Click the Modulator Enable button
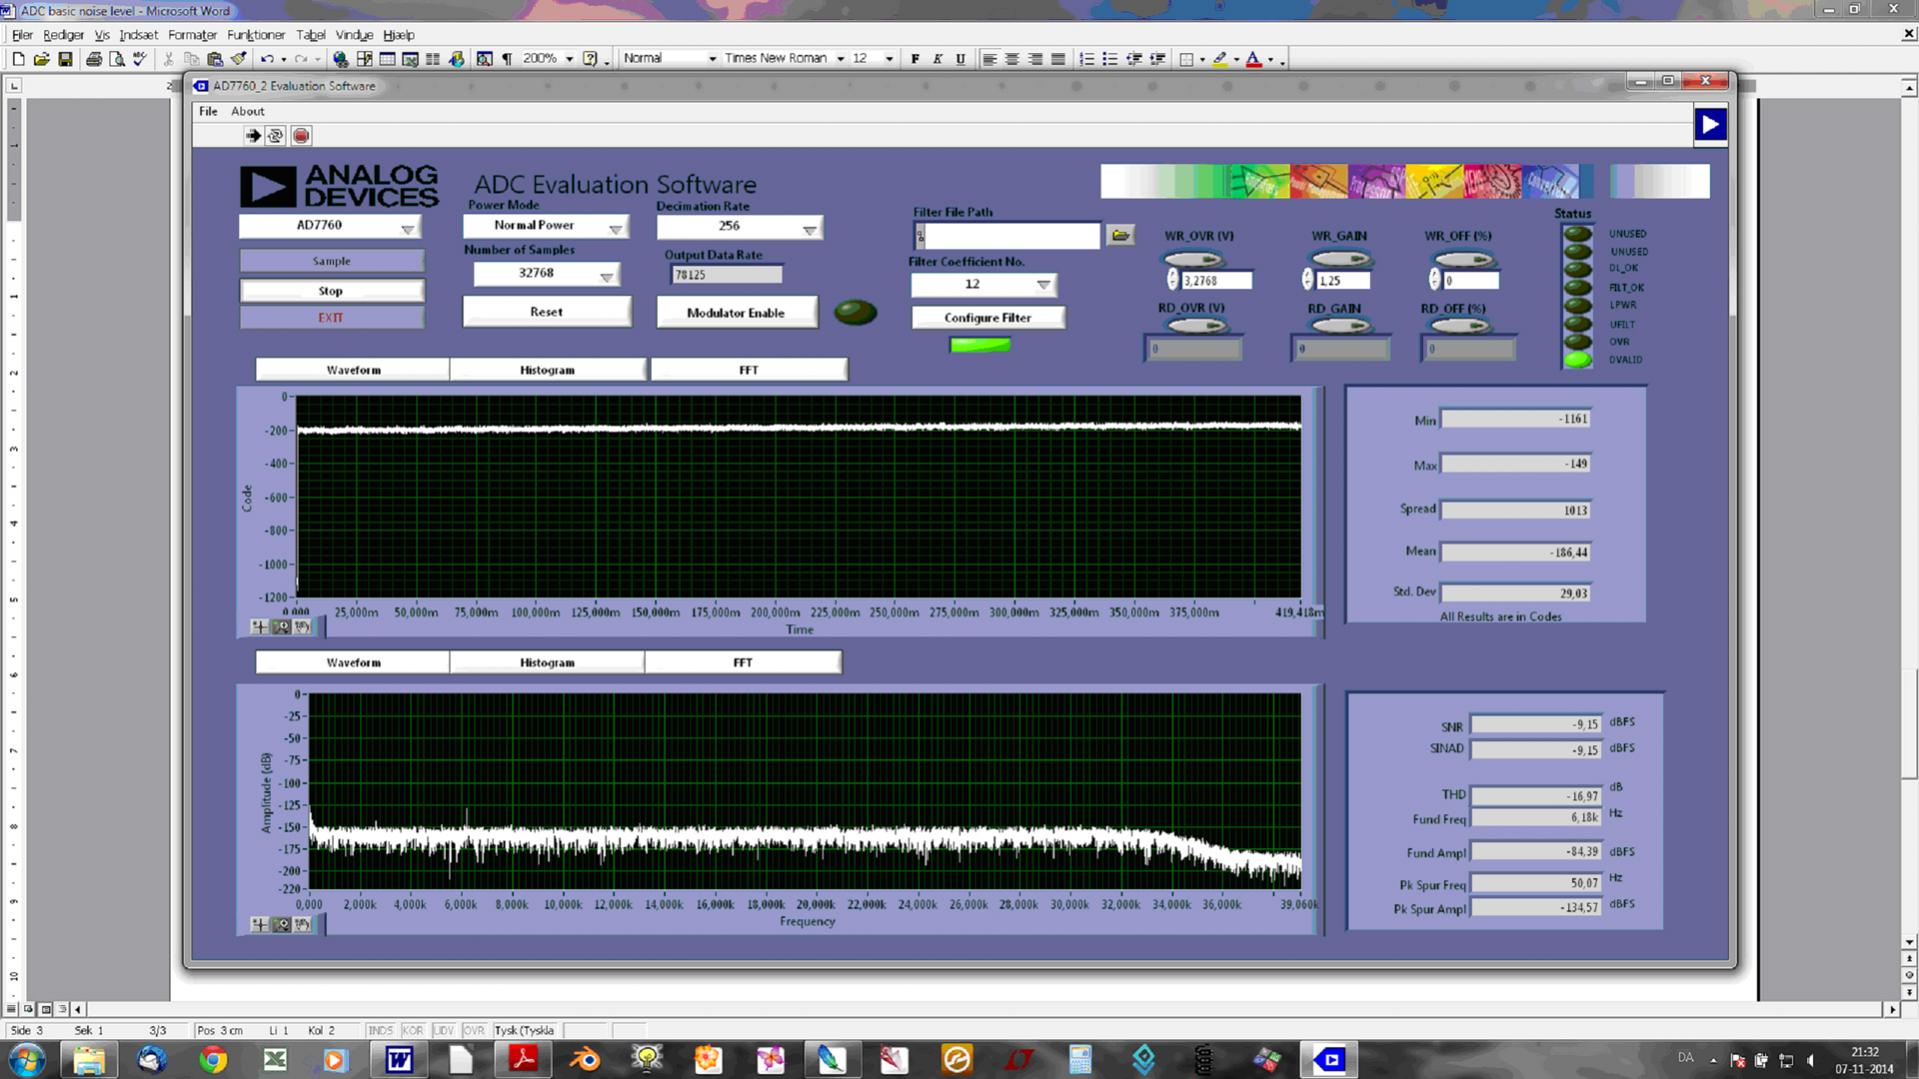Screen dimensions: 1919x1079 [736, 313]
